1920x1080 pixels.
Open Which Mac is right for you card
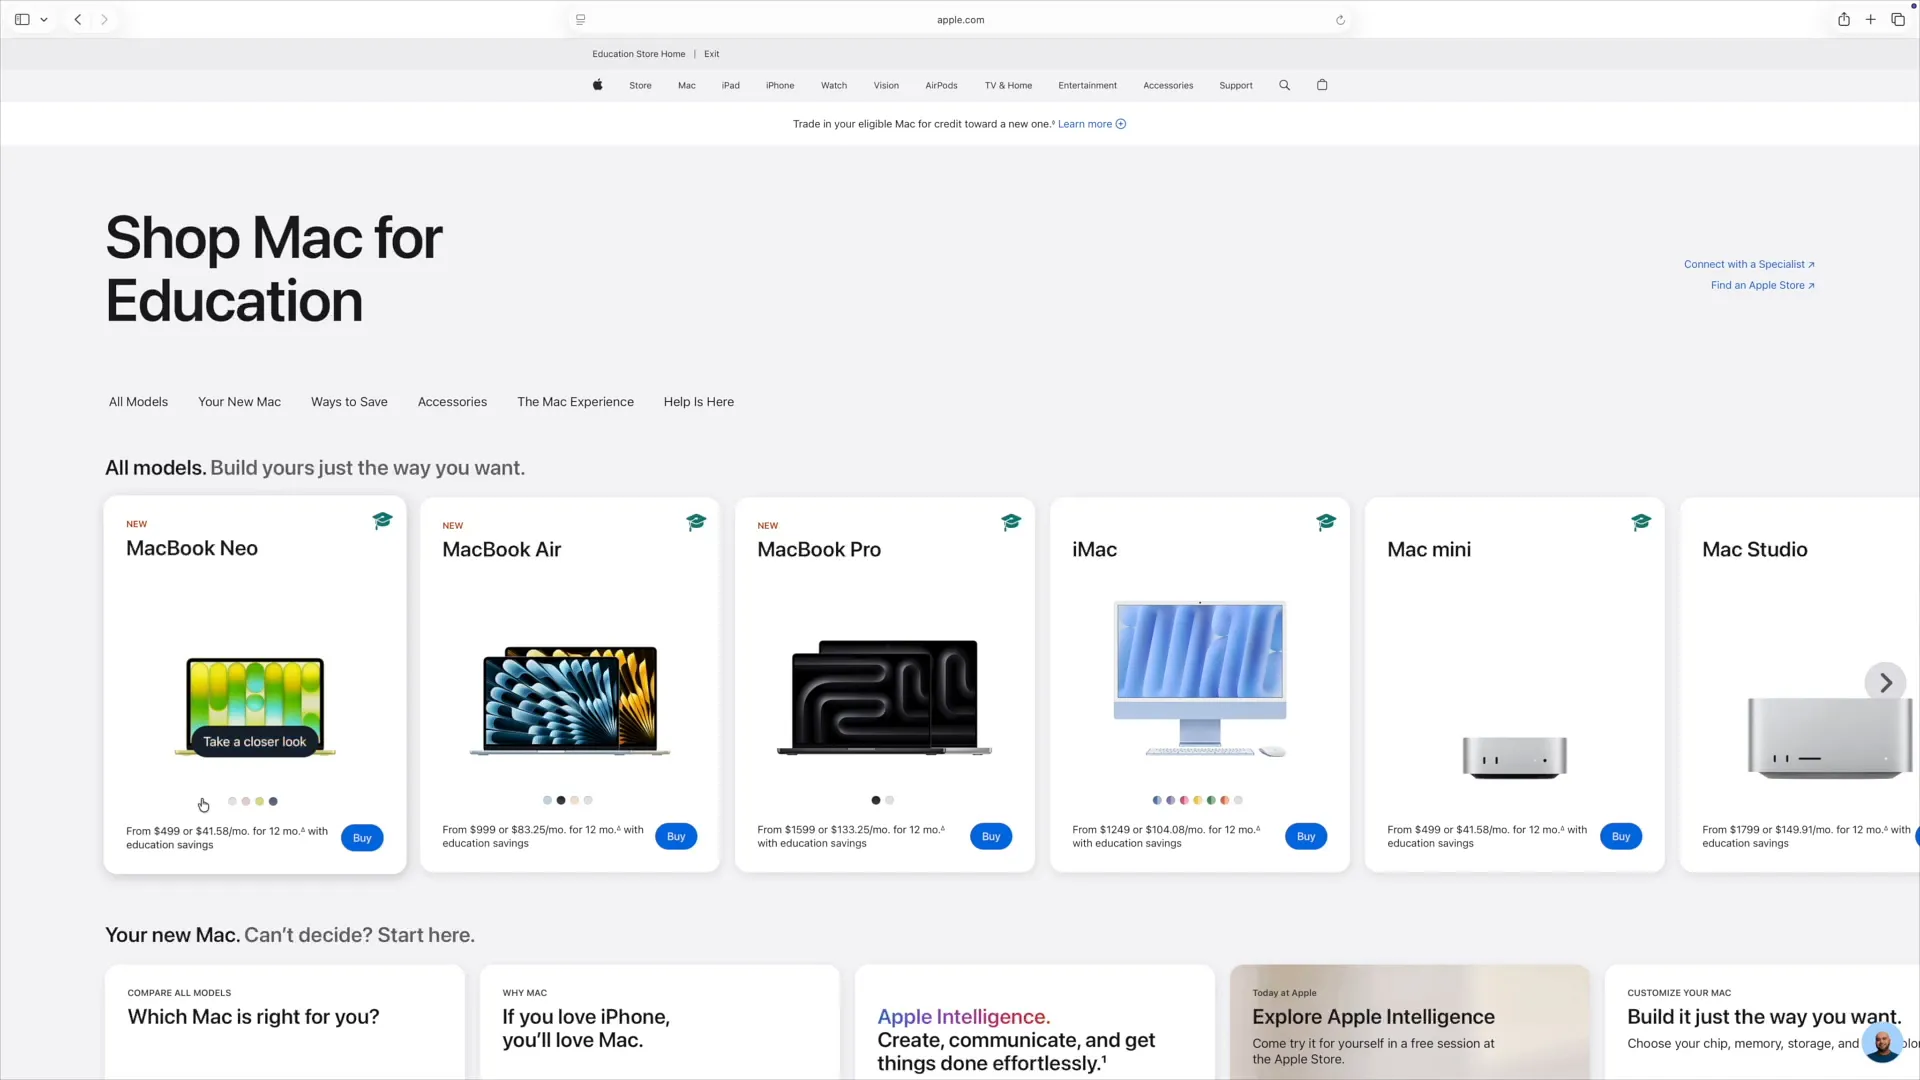(x=285, y=1022)
